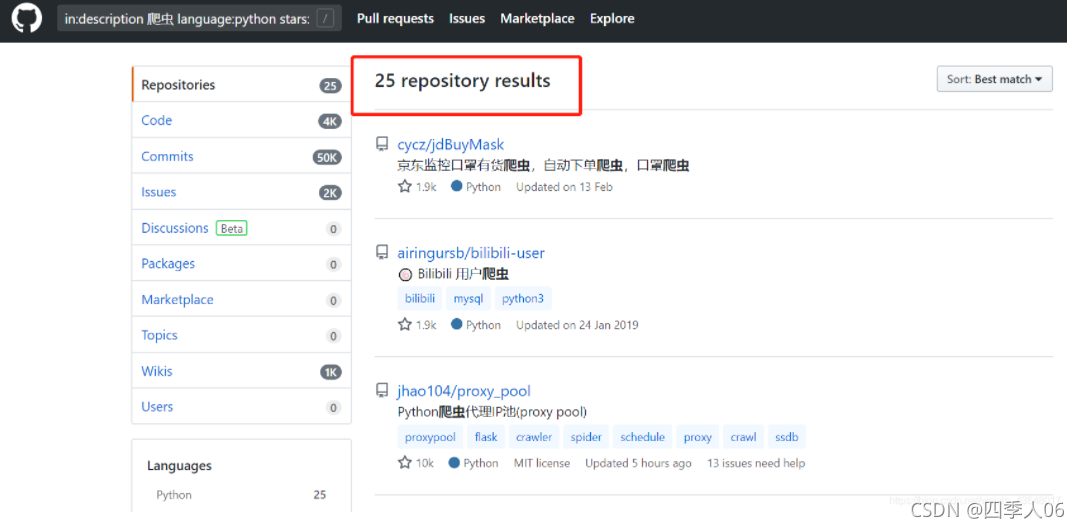Screen dimensions: 1080x528
Task: Select the Users results filter
Action: (x=241, y=407)
